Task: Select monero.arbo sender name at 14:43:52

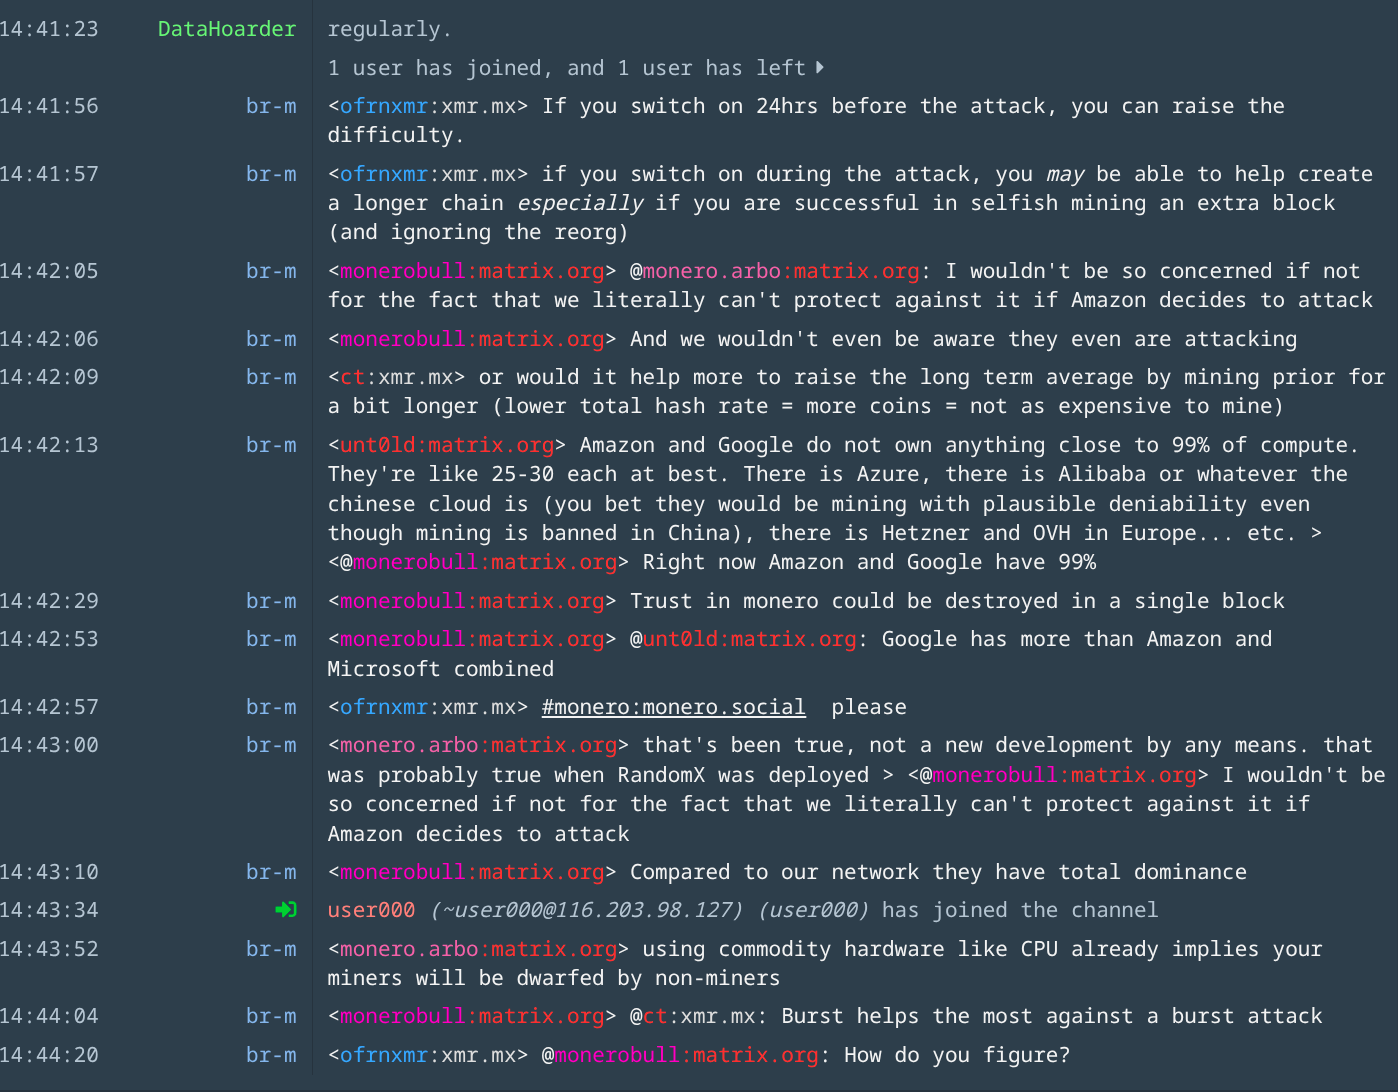Action: [x=478, y=949]
